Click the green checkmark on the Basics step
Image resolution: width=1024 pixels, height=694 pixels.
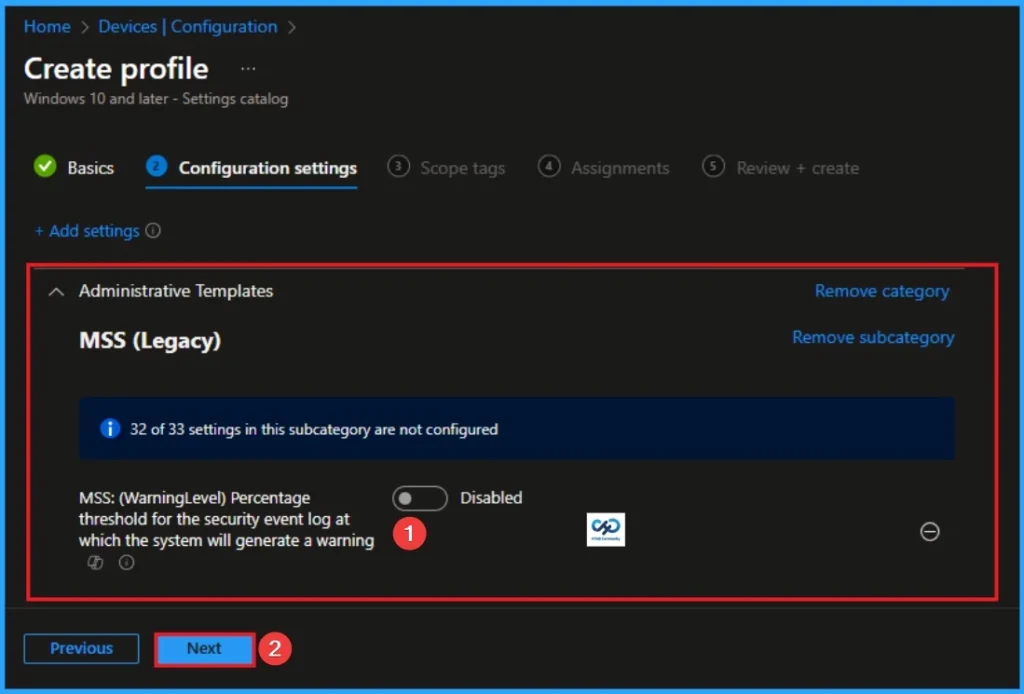pos(43,167)
